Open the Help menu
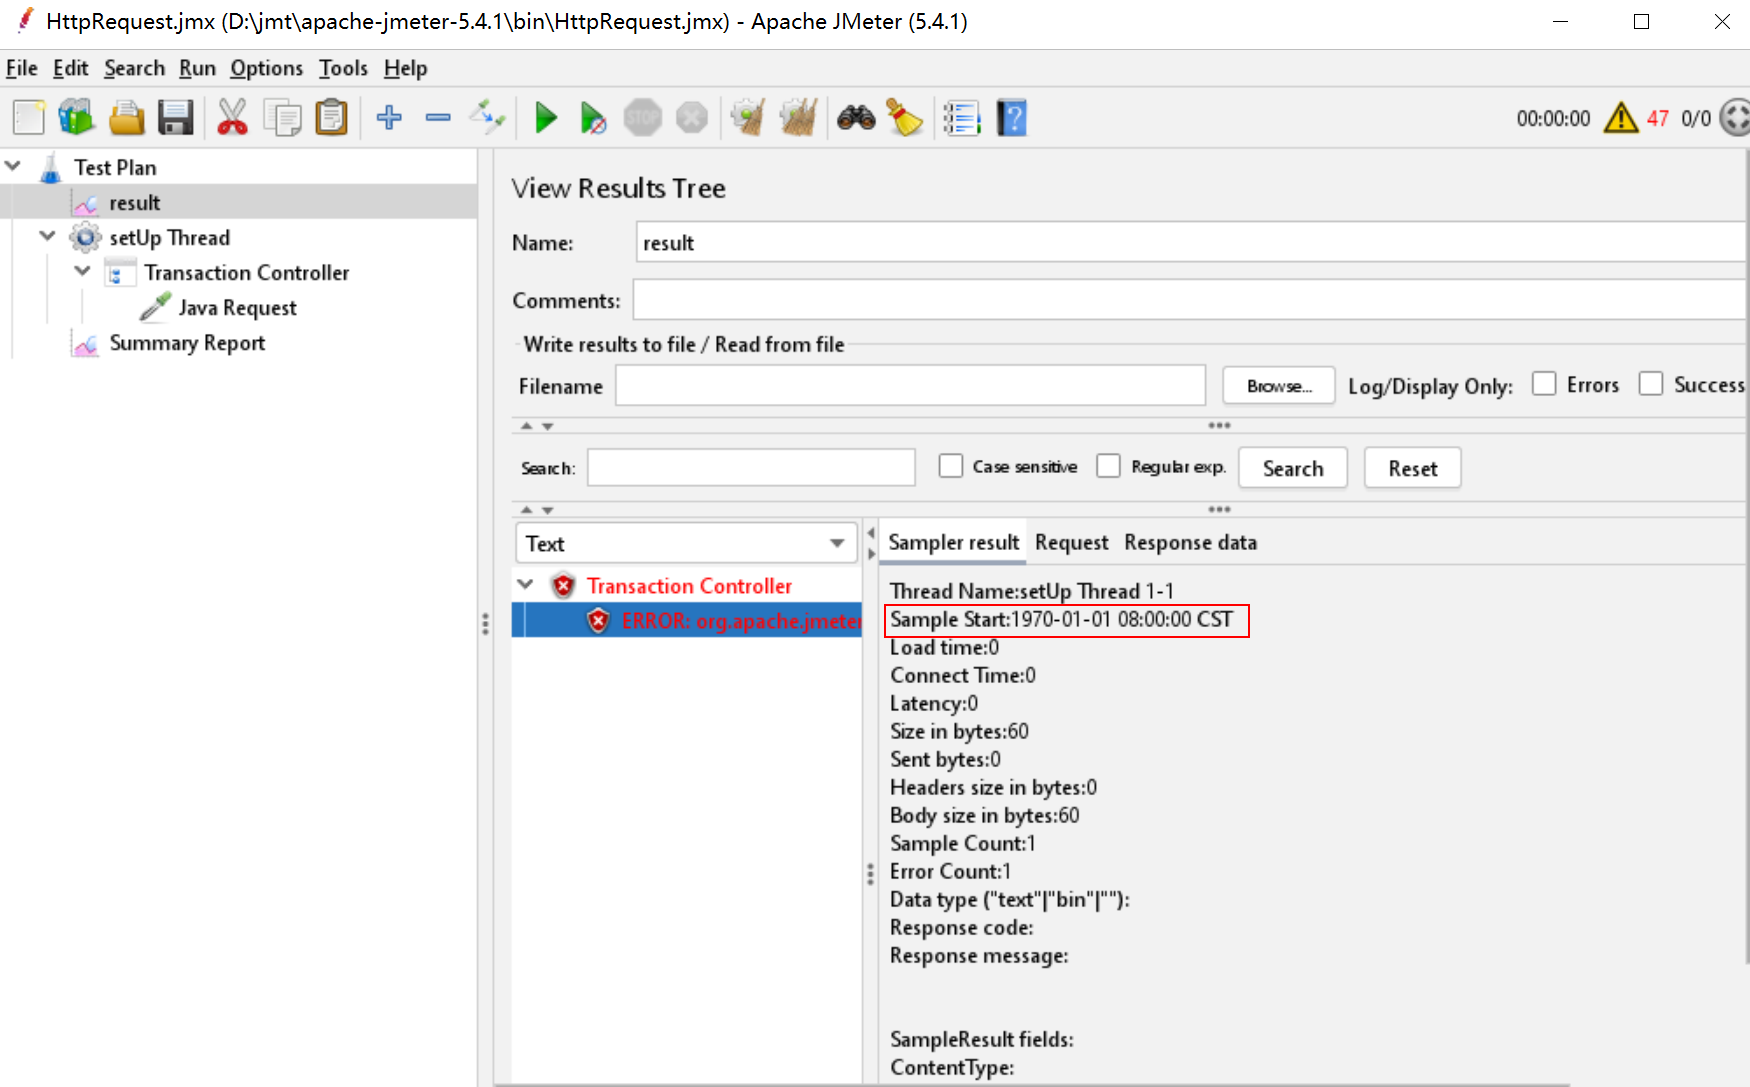The image size is (1750, 1087). [405, 68]
